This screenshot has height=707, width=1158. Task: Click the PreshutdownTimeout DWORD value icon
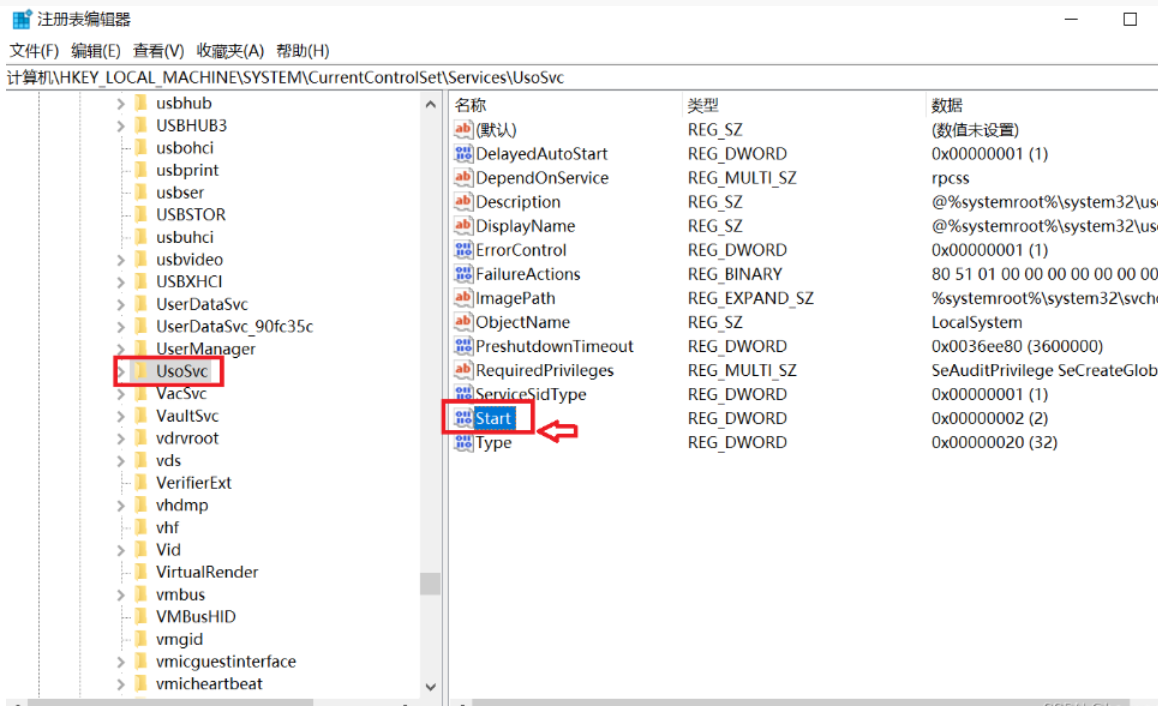(x=463, y=346)
